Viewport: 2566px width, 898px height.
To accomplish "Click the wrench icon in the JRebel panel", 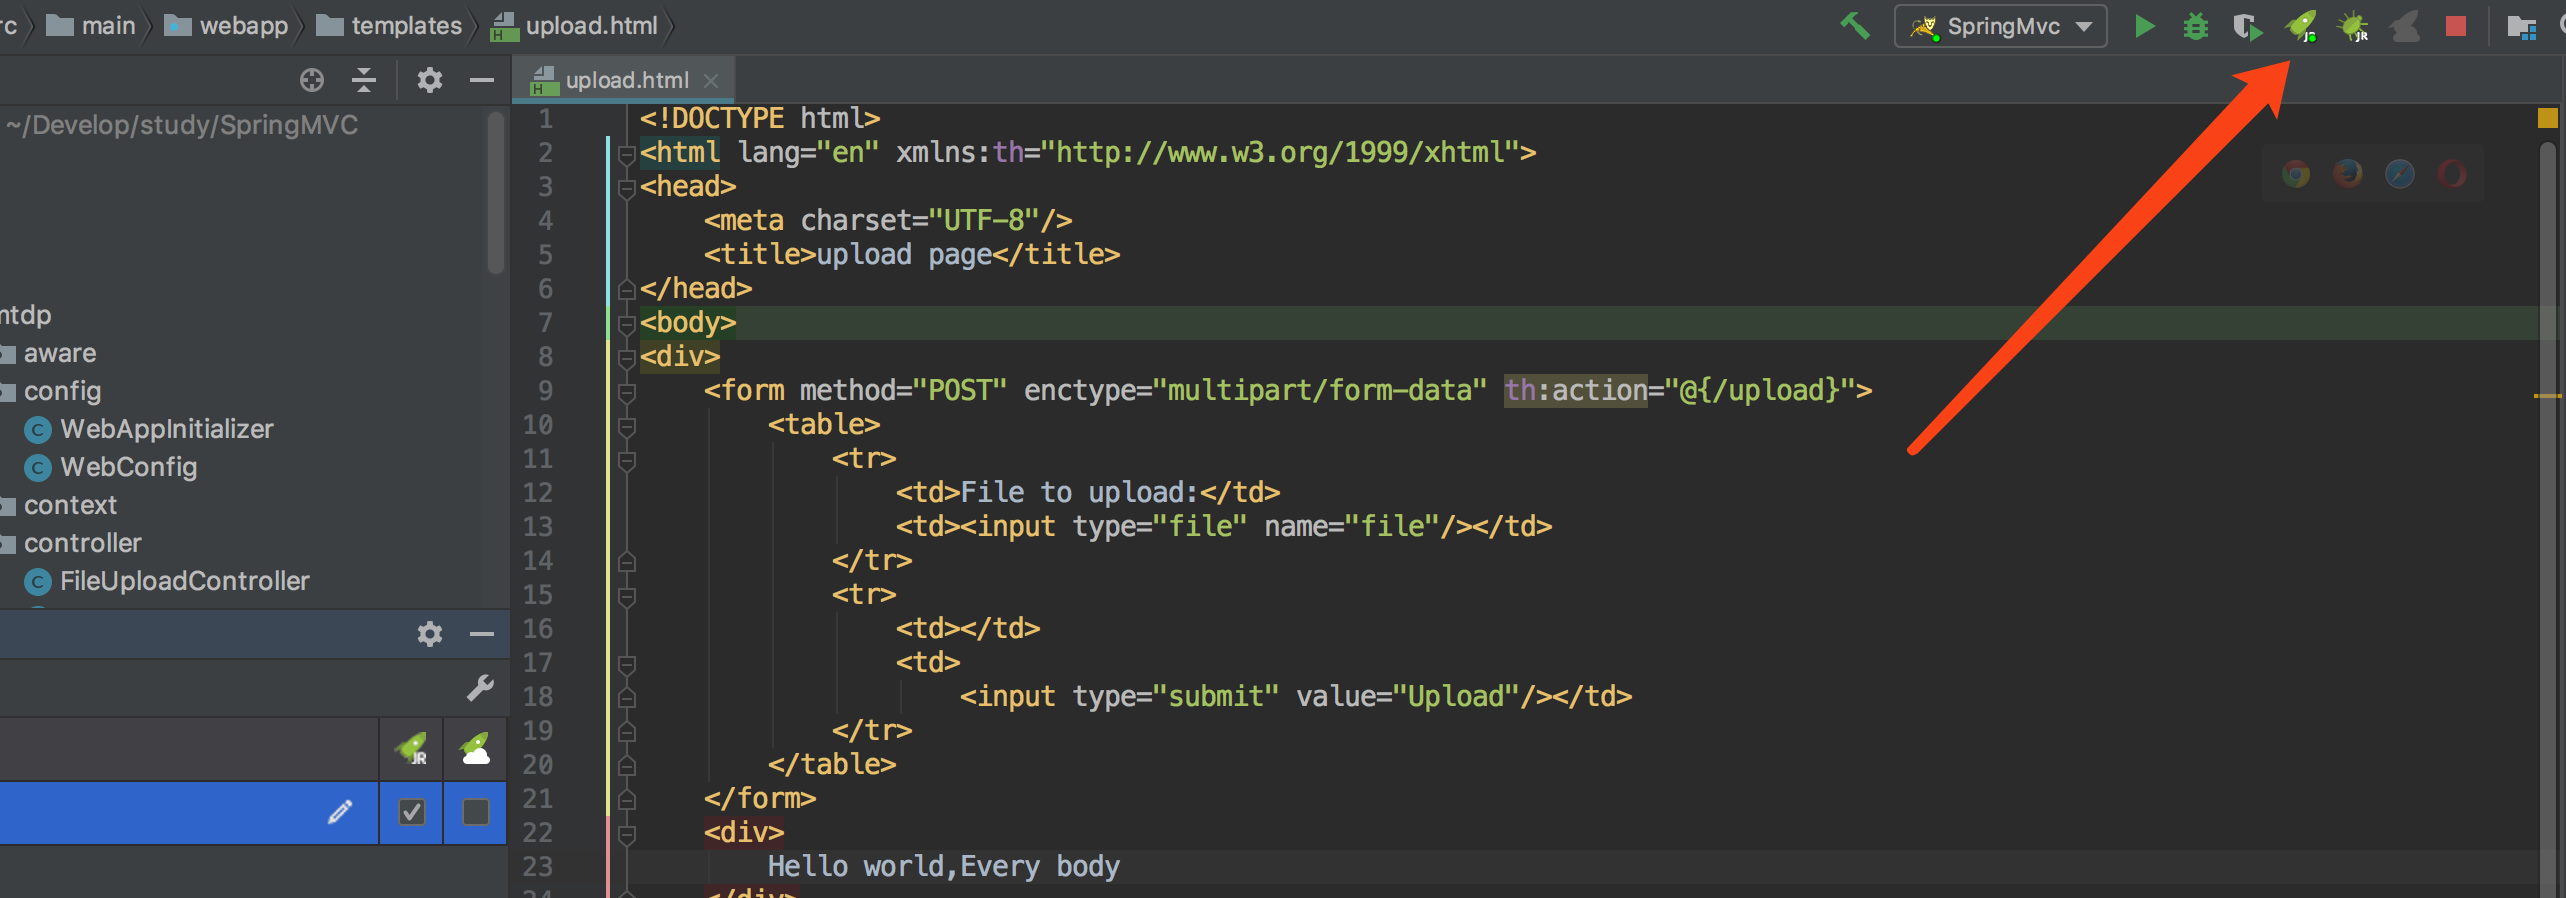I will point(480,688).
